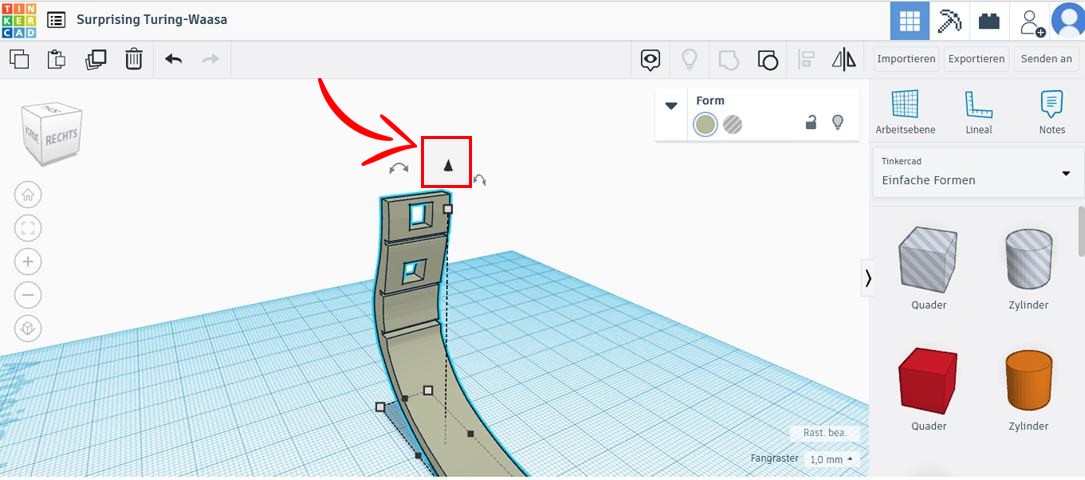This screenshot has height=480, width=1085.
Task: Undo the last action
Action: coord(173,60)
